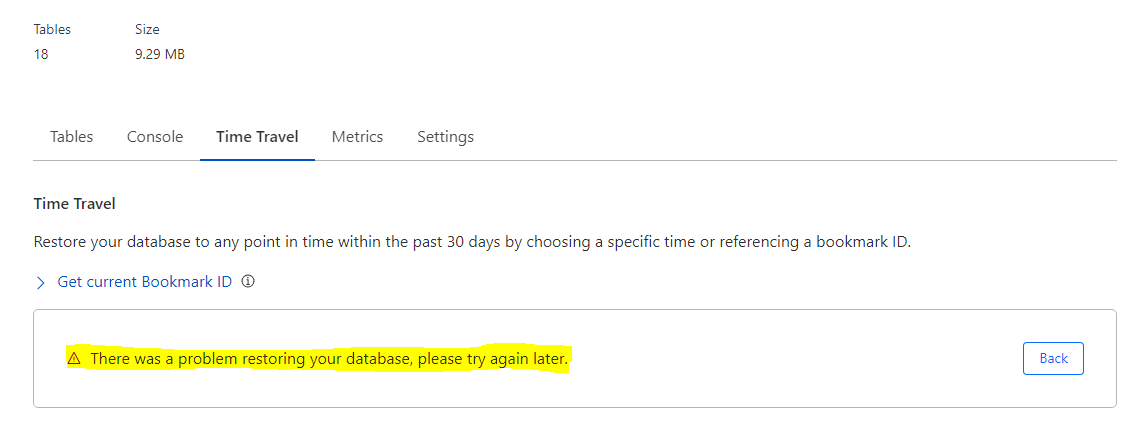Open the Get current Bookmark ID link
This screenshot has height=439, width=1141.
pyautogui.click(x=144, y=282)
